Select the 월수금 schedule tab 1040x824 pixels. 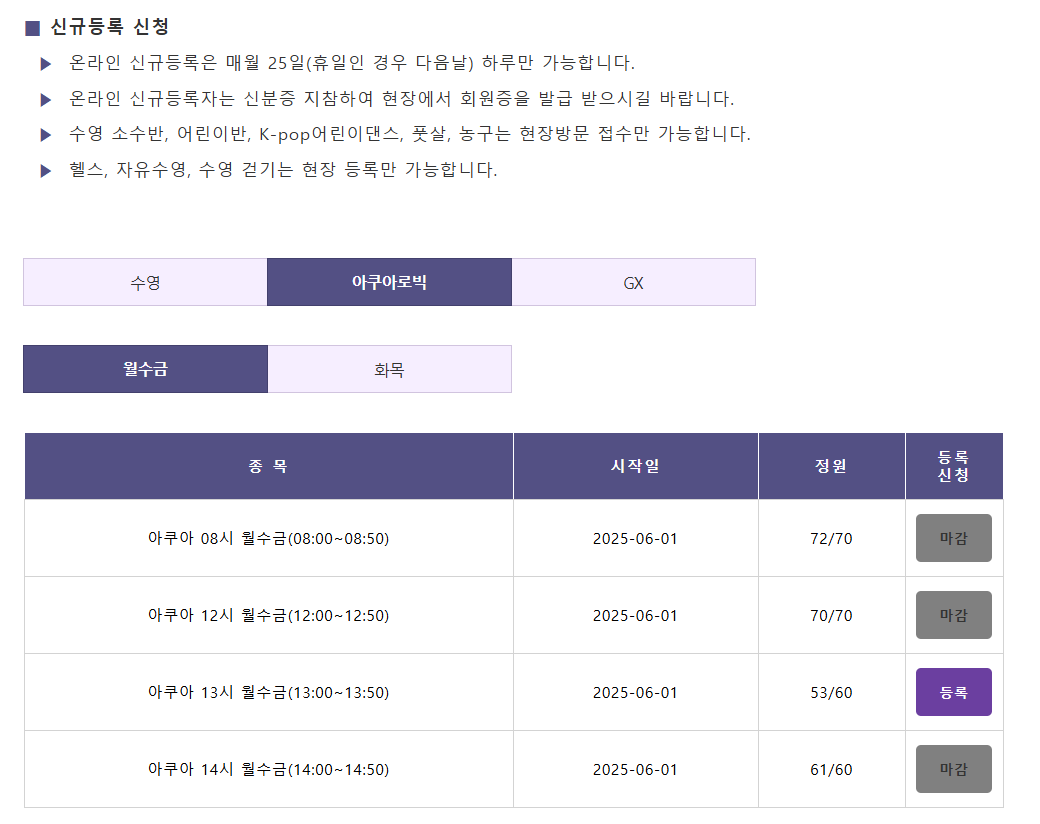[145, 370]
